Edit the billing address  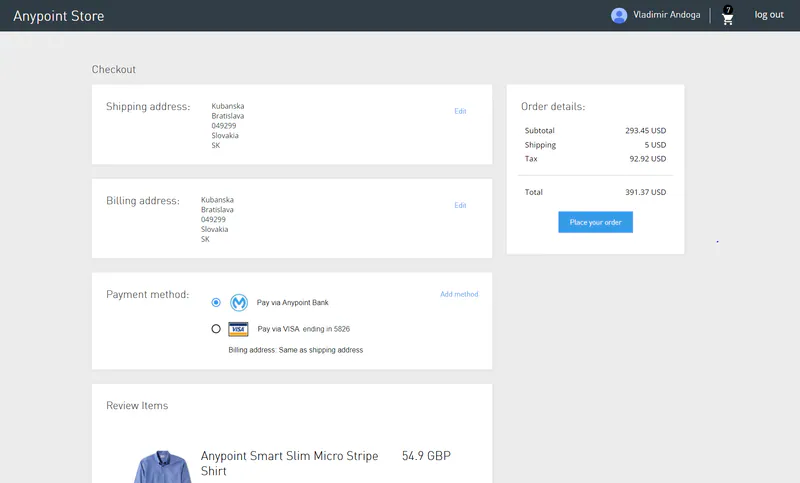pos(460,205)
